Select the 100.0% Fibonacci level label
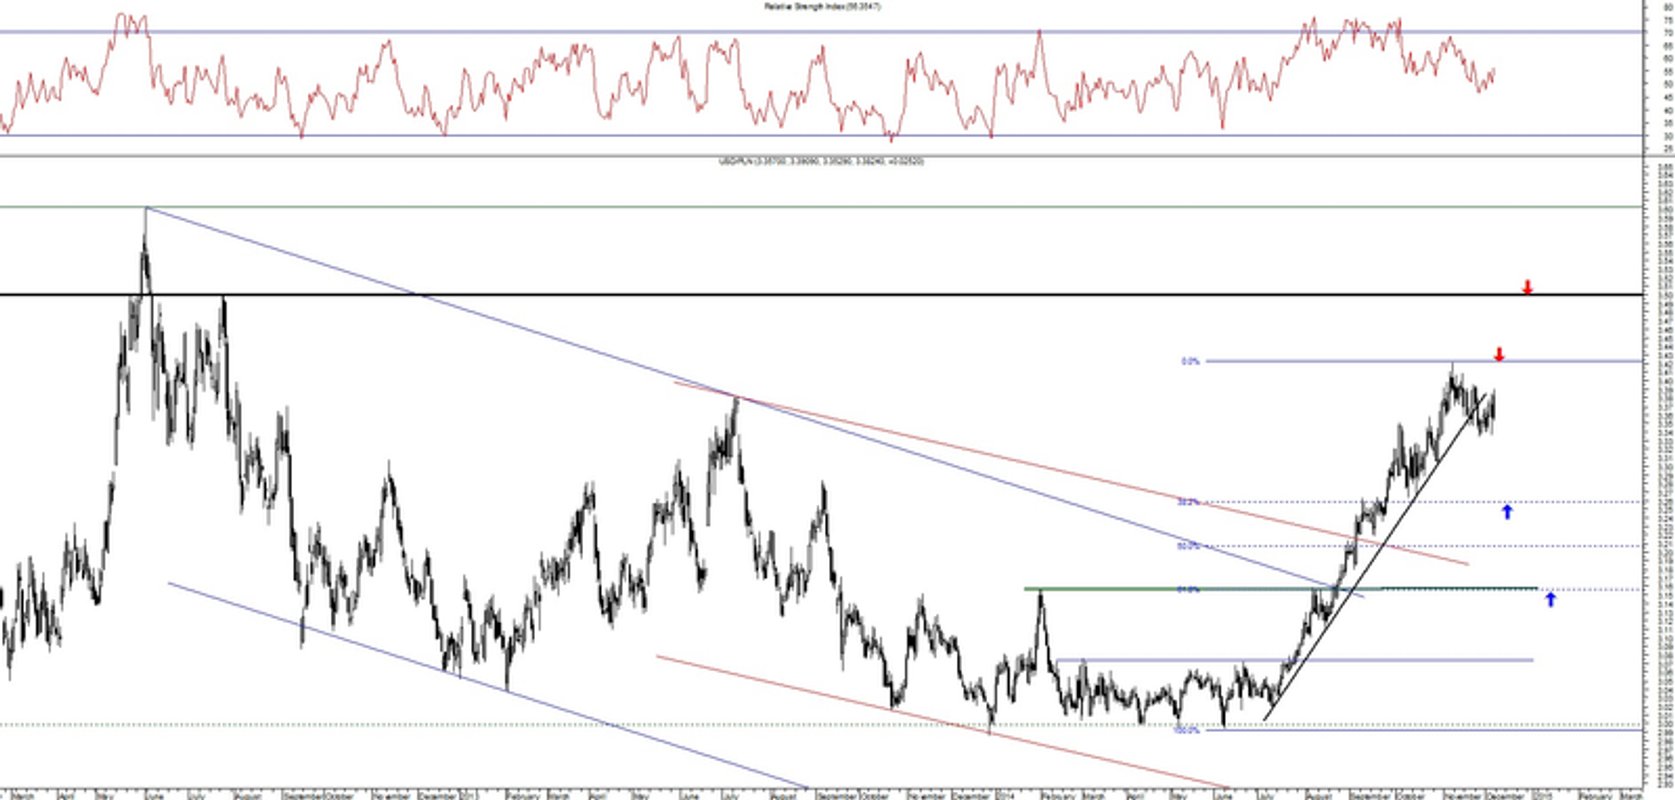This screenshot has width=1675, height=800. 1186,729
